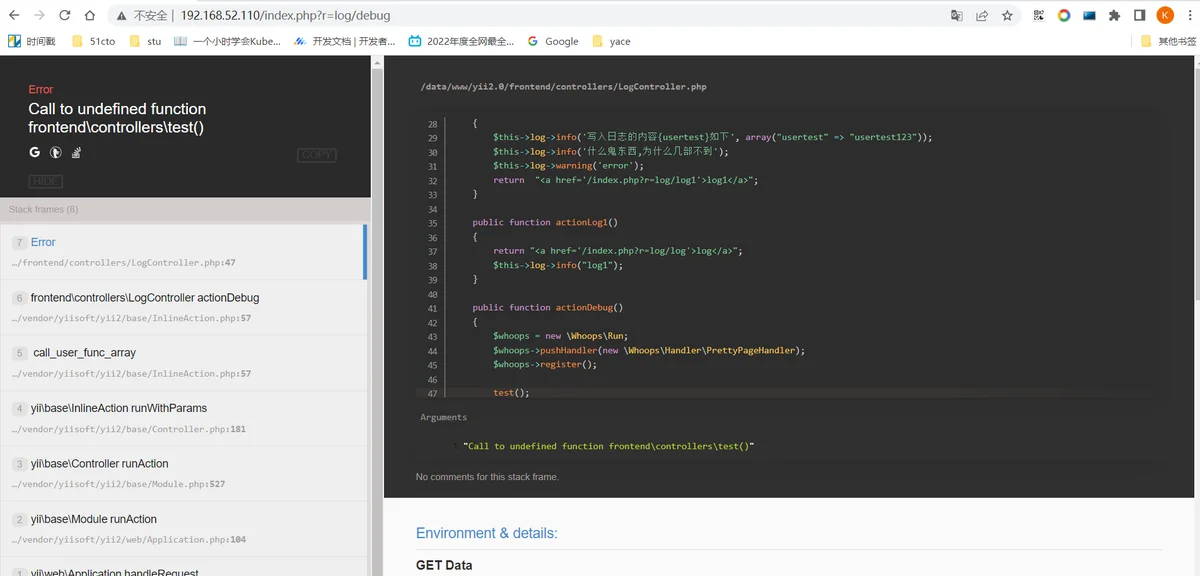Click the red Error title text
1200x576 pixels.
41,89
